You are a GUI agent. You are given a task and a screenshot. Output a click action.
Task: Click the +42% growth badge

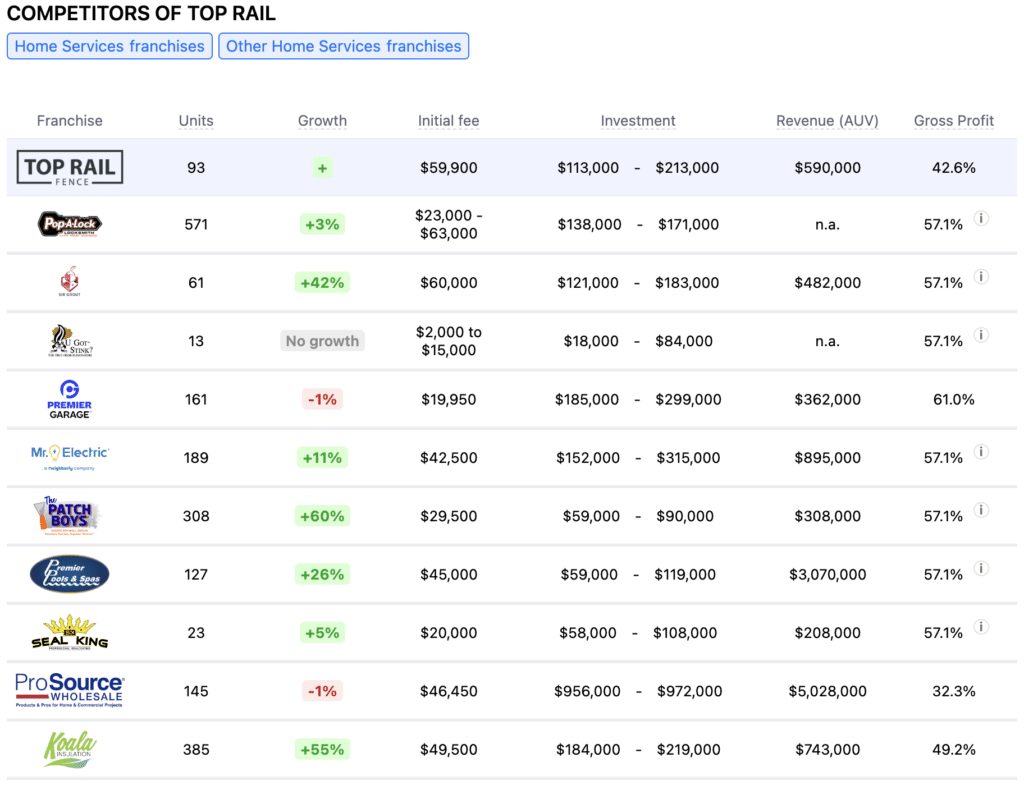(x=322, y=283)
